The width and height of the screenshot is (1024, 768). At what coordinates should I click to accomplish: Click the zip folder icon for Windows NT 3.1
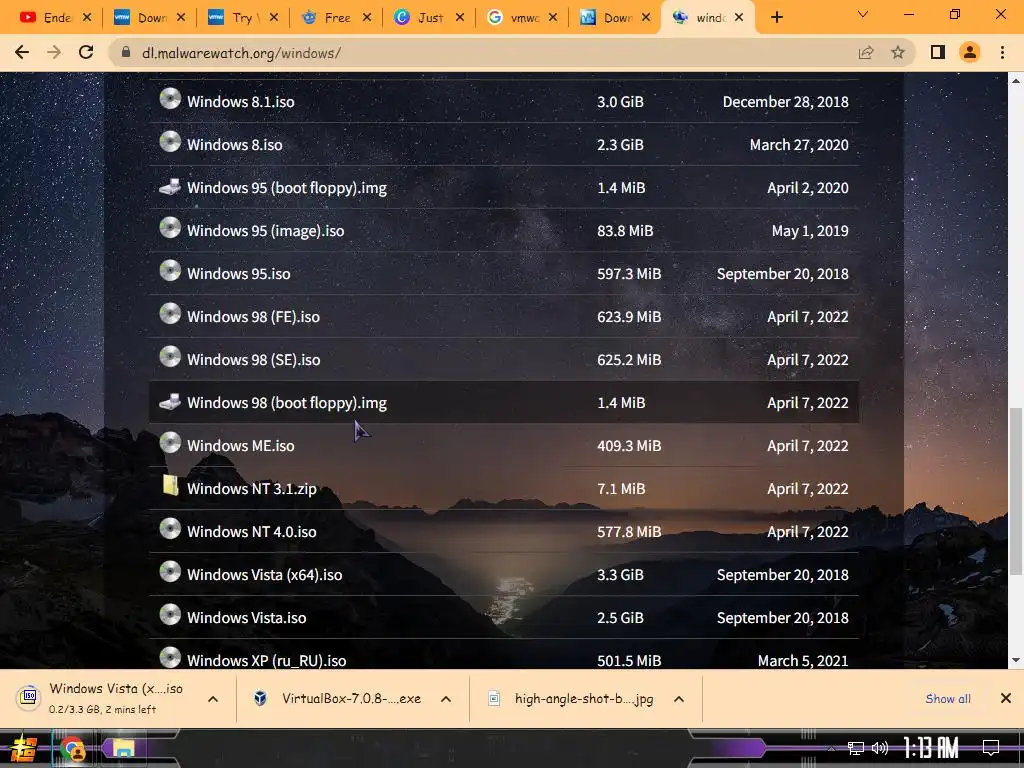(170, 486)
